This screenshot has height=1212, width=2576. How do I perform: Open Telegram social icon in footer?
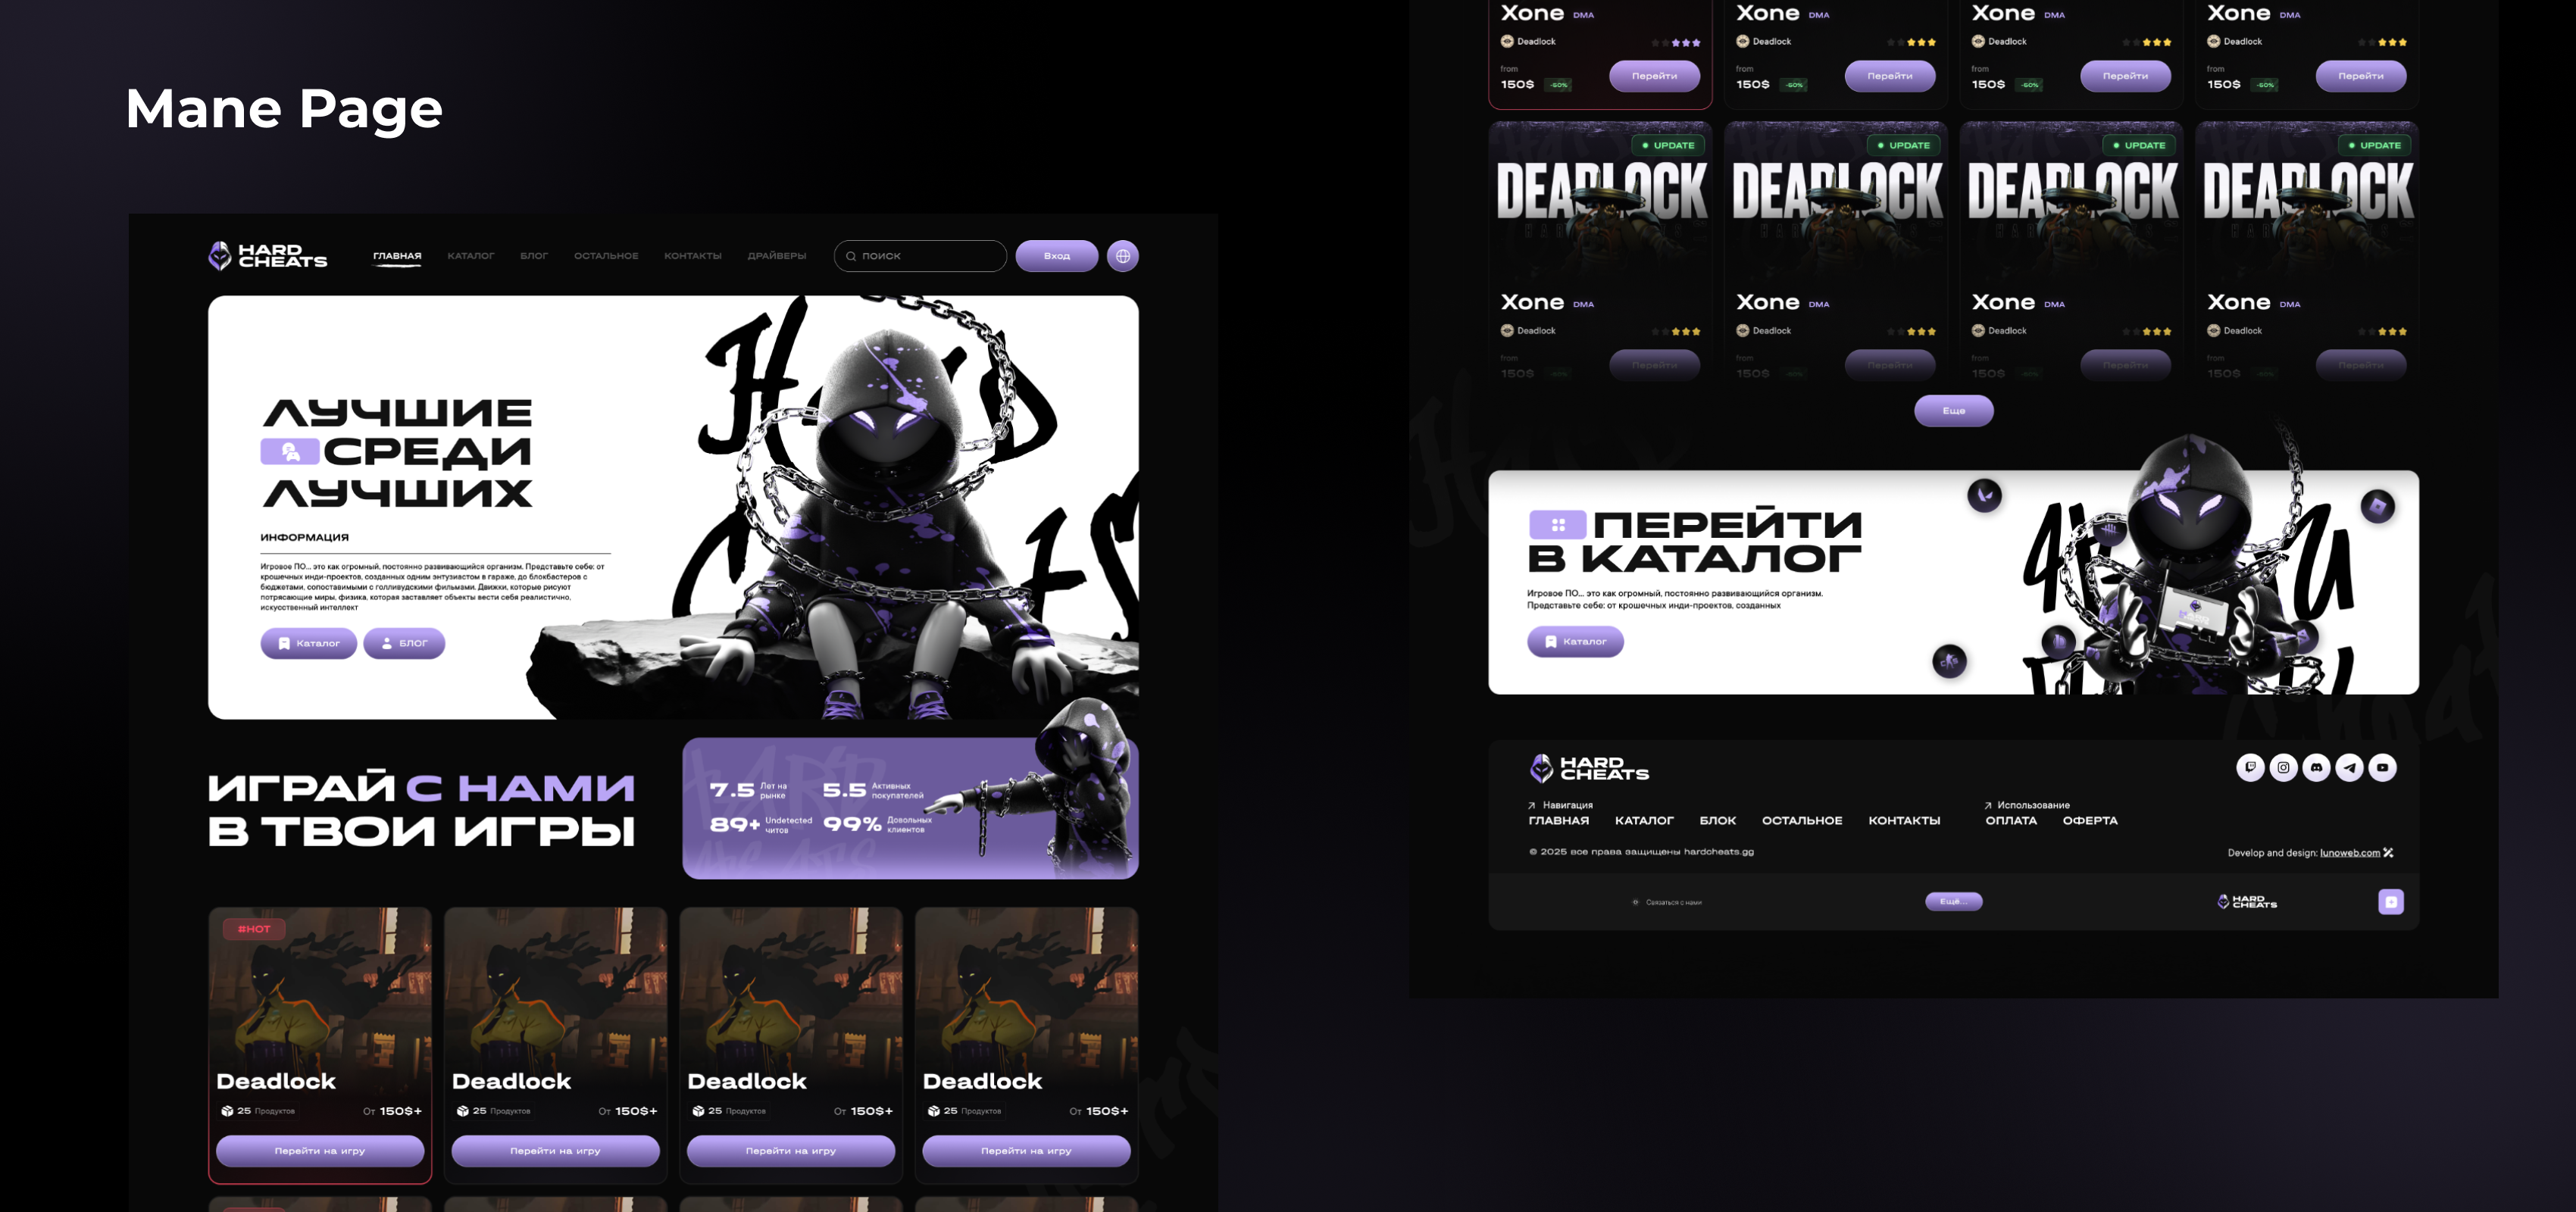[2349, 767]
